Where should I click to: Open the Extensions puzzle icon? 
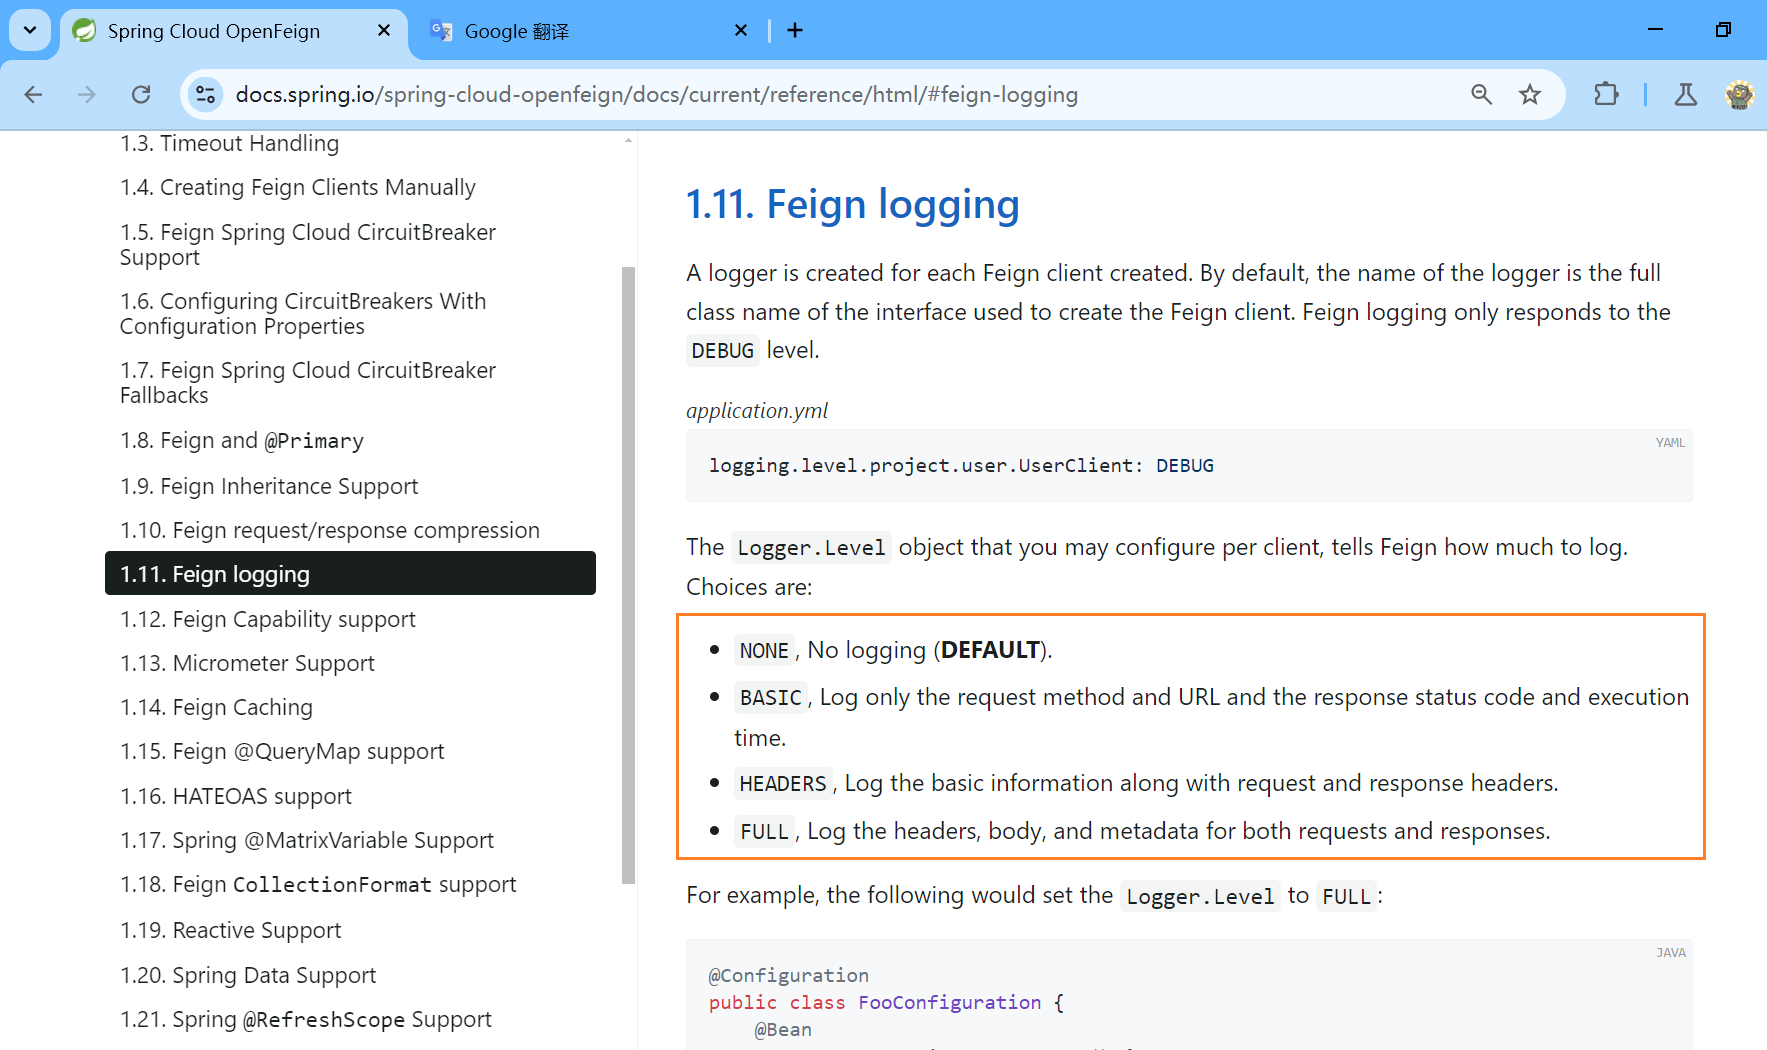1606,94
